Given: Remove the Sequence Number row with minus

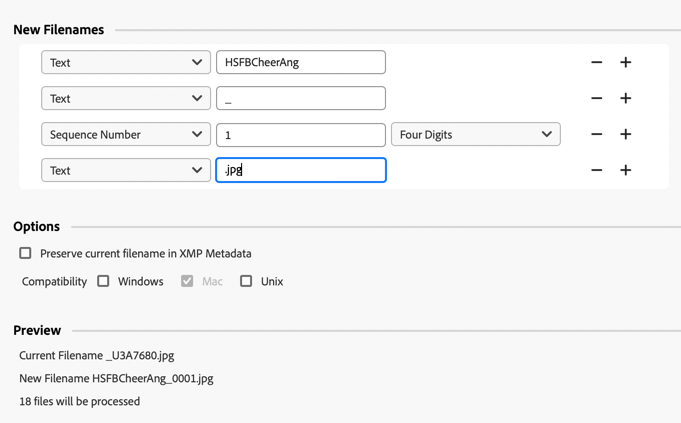Looking at the screenshot, I should [x=597, y=134].
